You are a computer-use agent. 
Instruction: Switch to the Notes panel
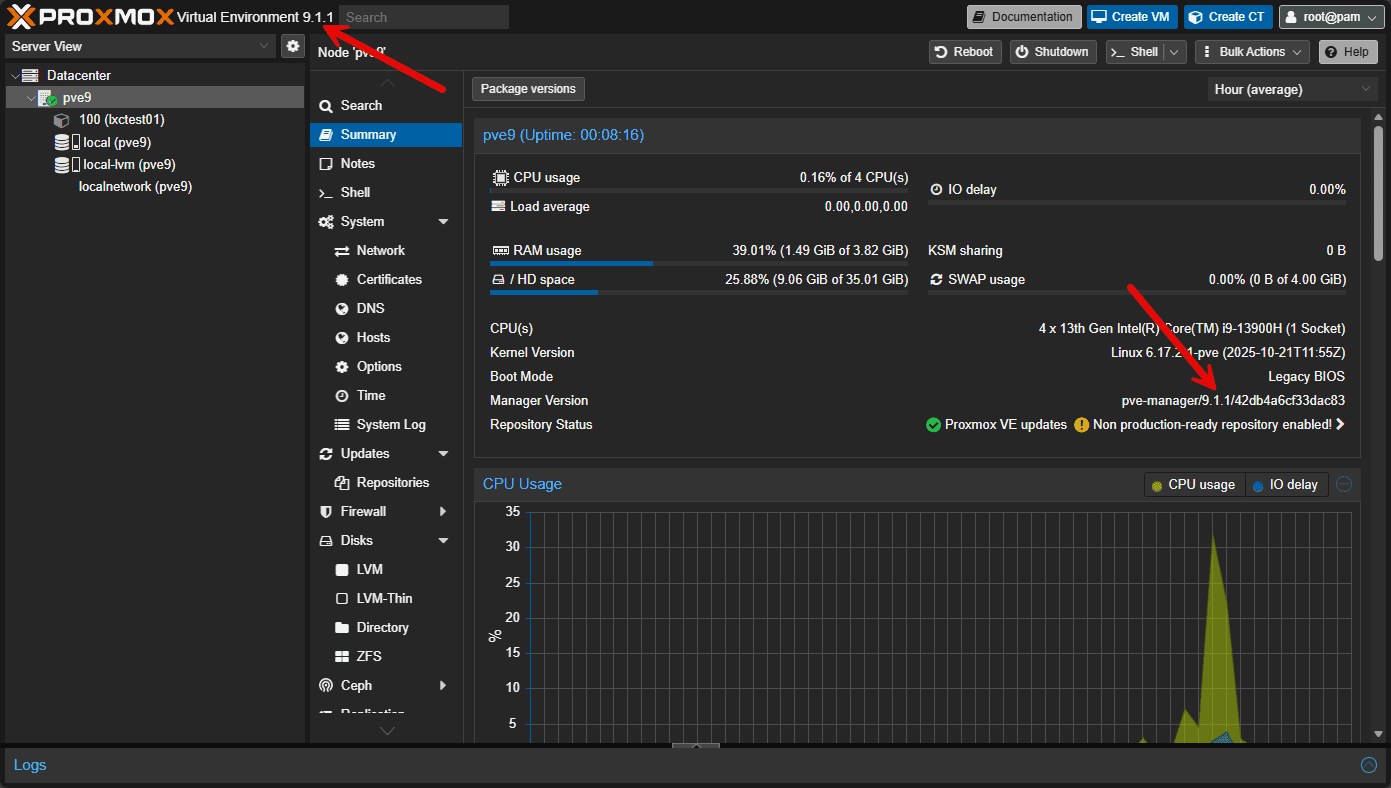click(x=356, y=163)
